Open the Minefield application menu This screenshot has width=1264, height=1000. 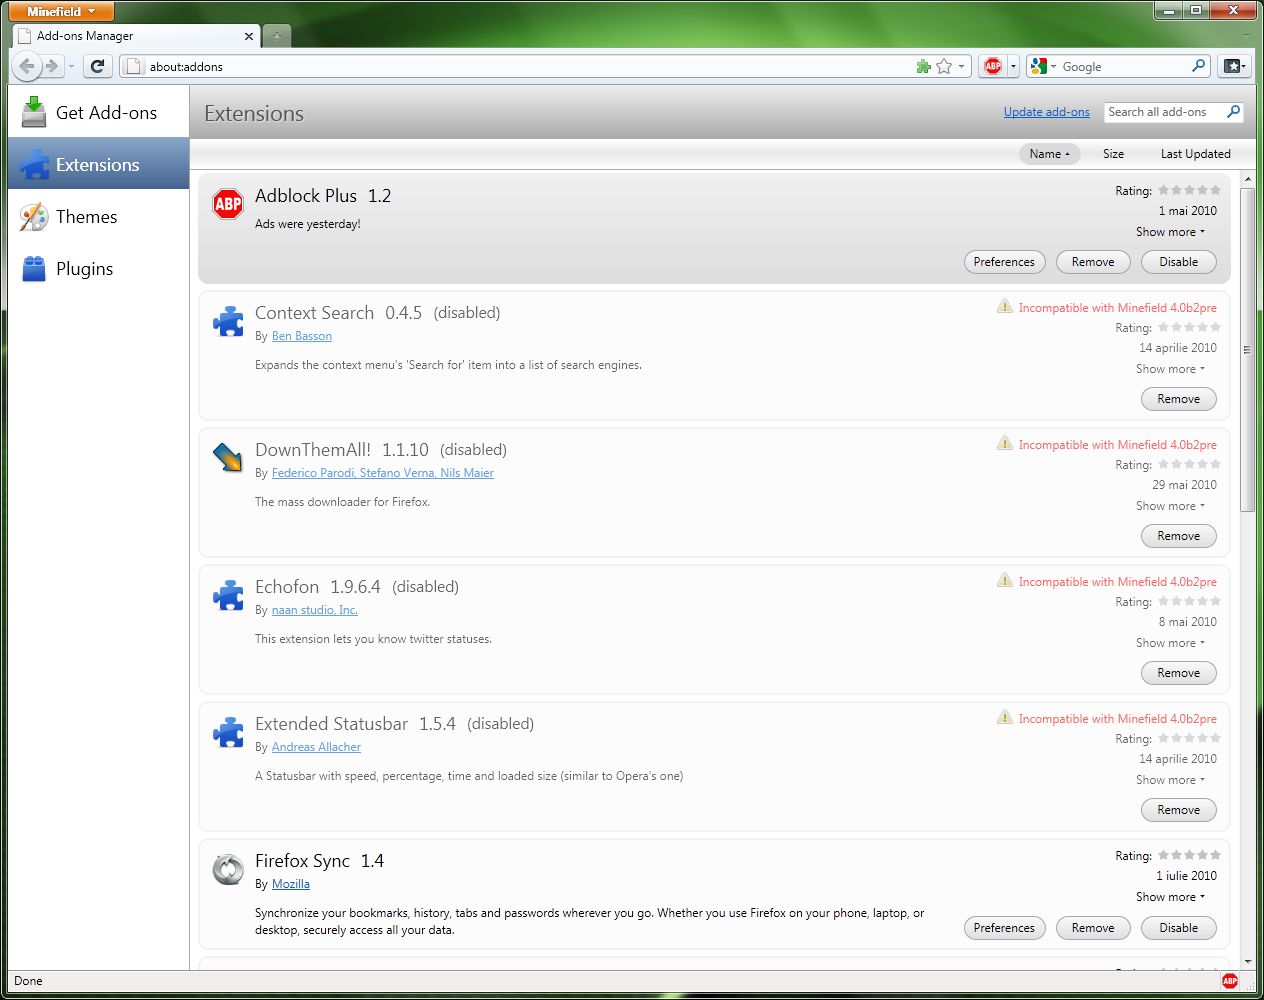(x=61, y=12)
